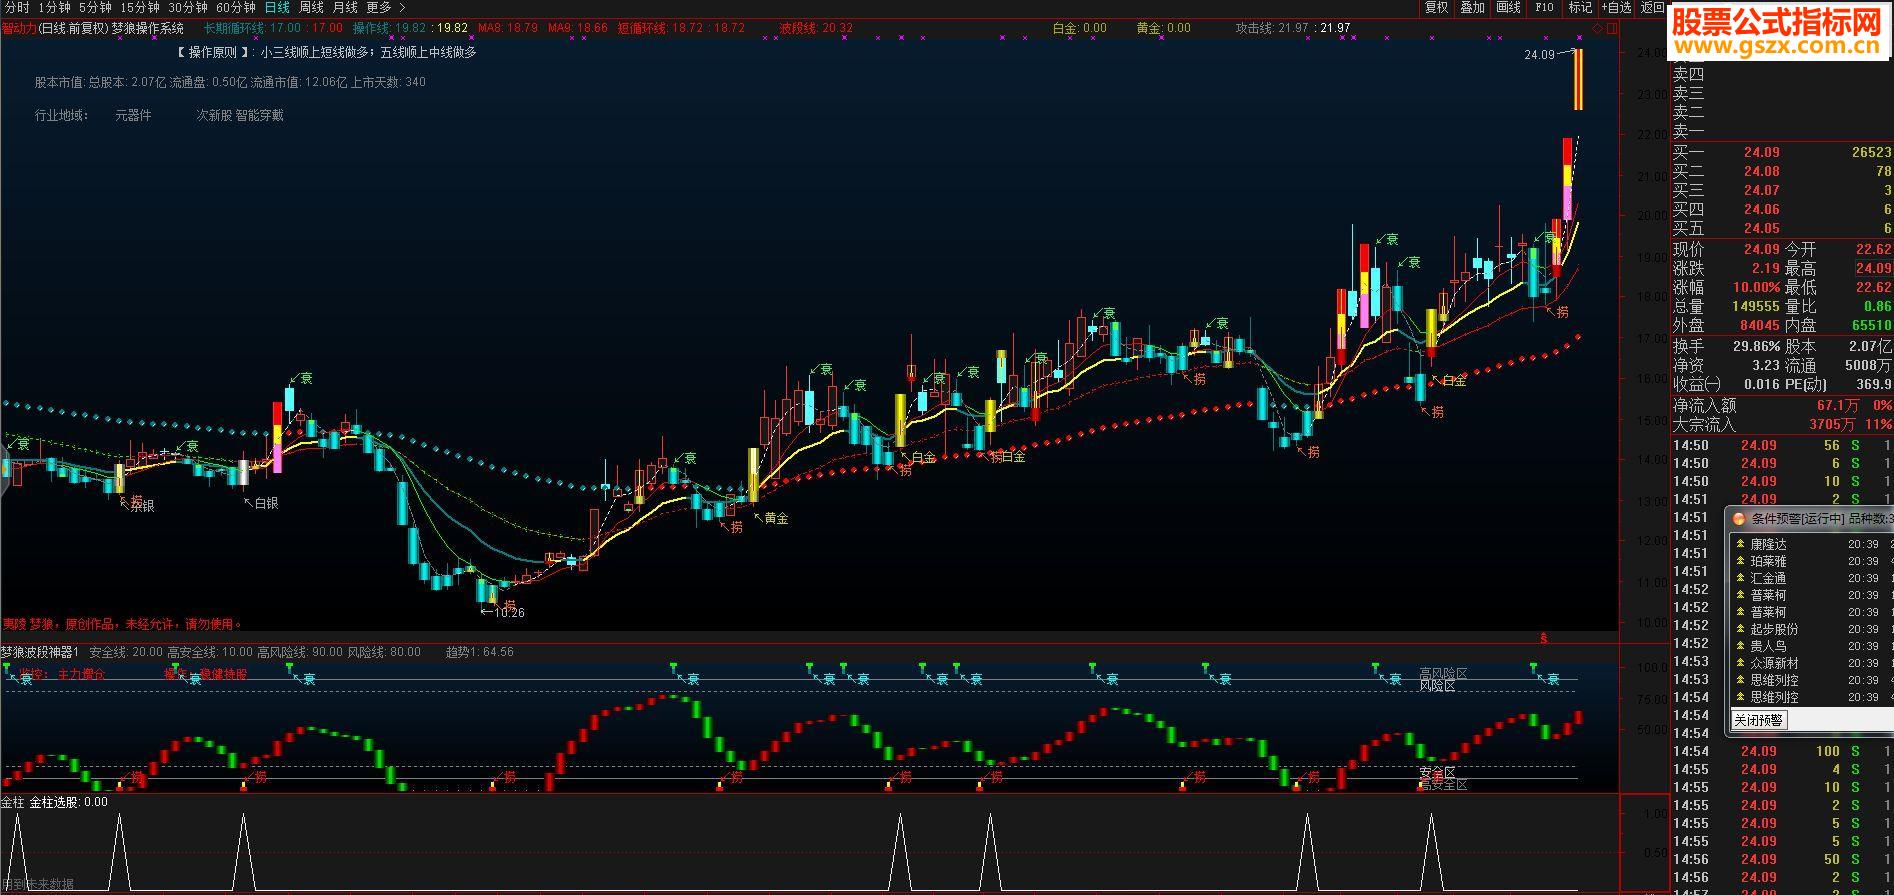Viewport: 1894px width, 895px height.
Task: Switch to the 月线 monthly chart
Action: pyautogui.click(x=345, y=8)
